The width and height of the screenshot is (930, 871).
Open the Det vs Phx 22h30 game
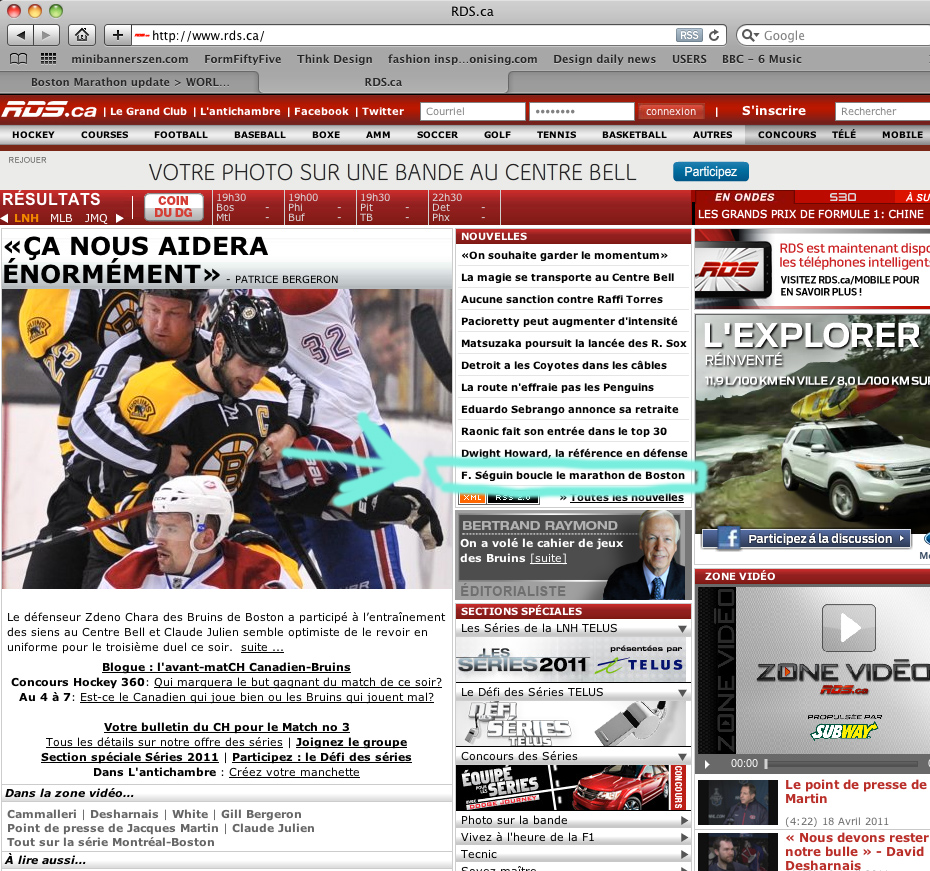464,208
